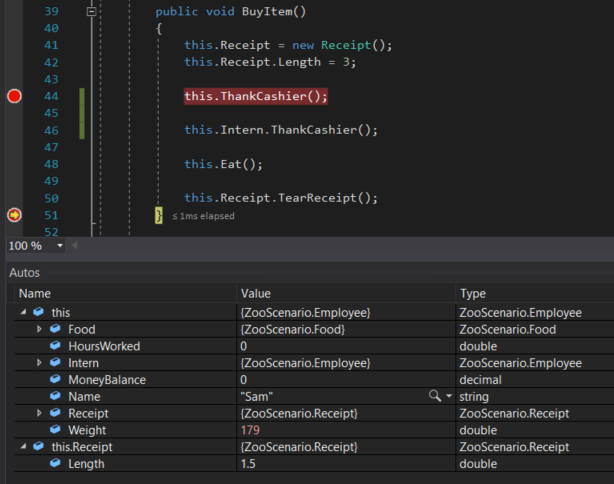Click the current statement arrow on line 51
This screenshot has height=484, width=614.
coord(14,215)
